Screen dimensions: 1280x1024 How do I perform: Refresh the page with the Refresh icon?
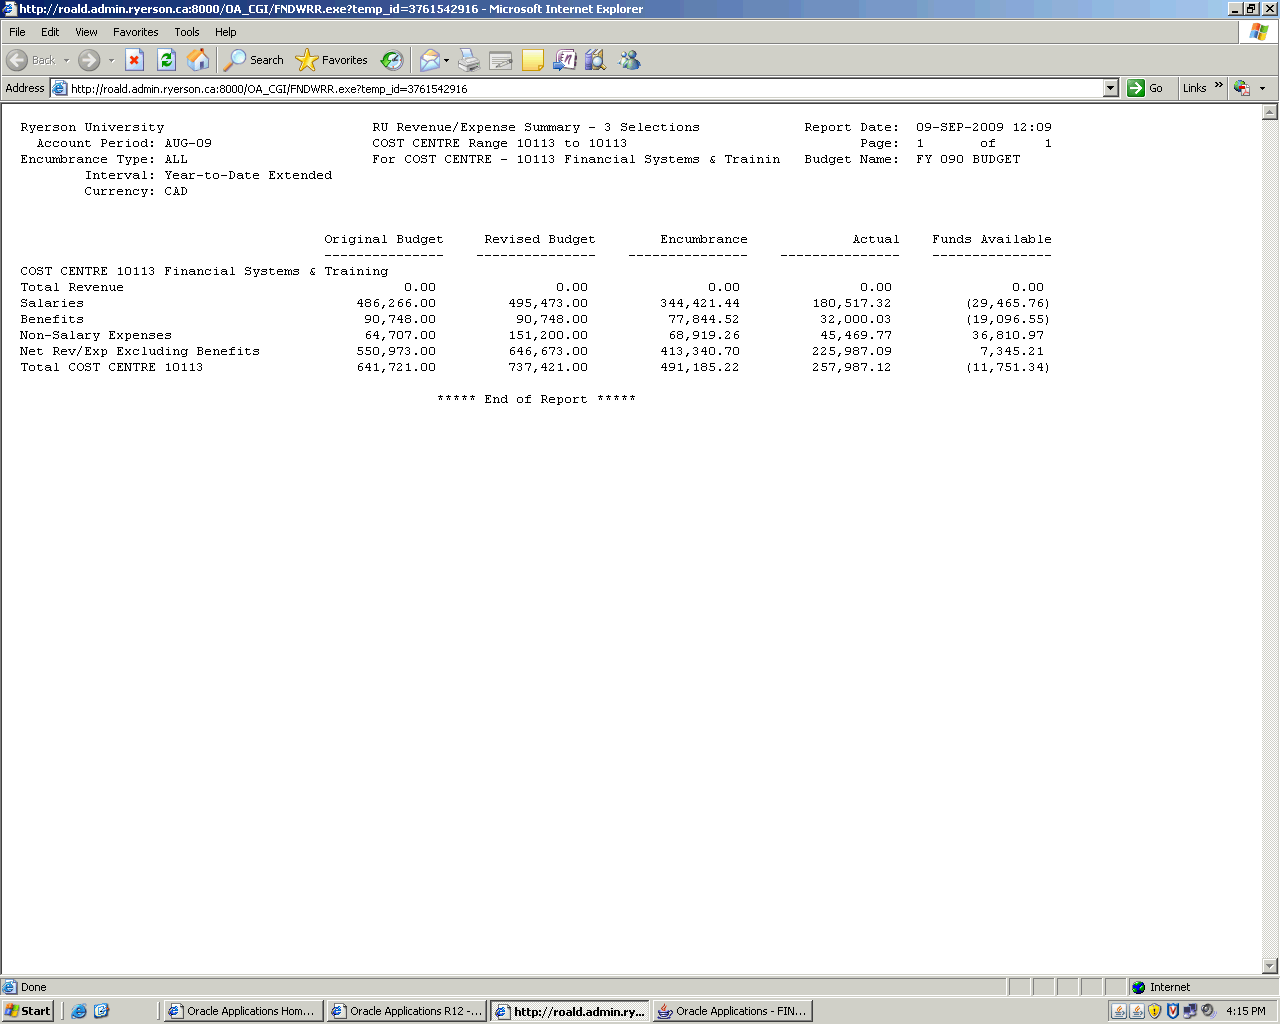tap(166, 60)
